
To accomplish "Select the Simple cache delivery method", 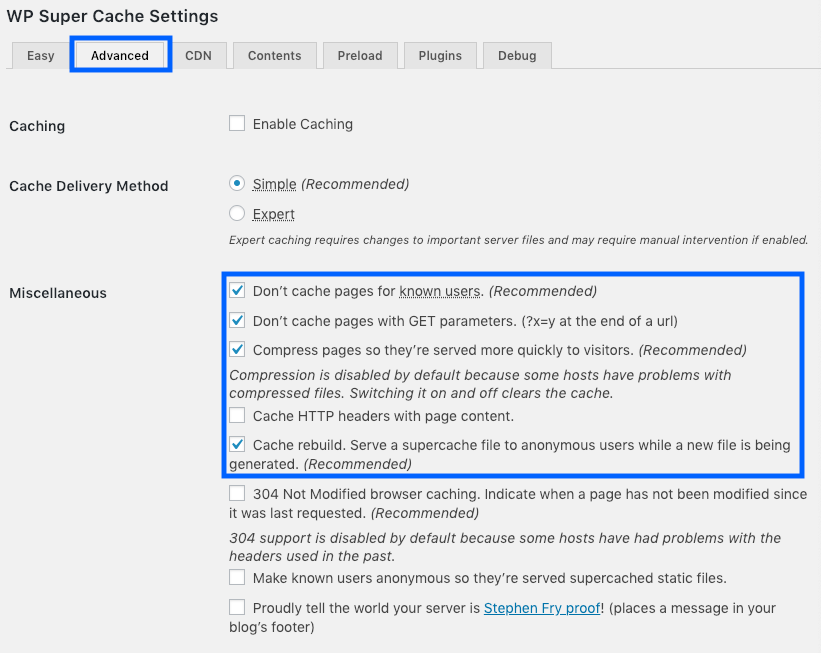I will tap(237, 184).
